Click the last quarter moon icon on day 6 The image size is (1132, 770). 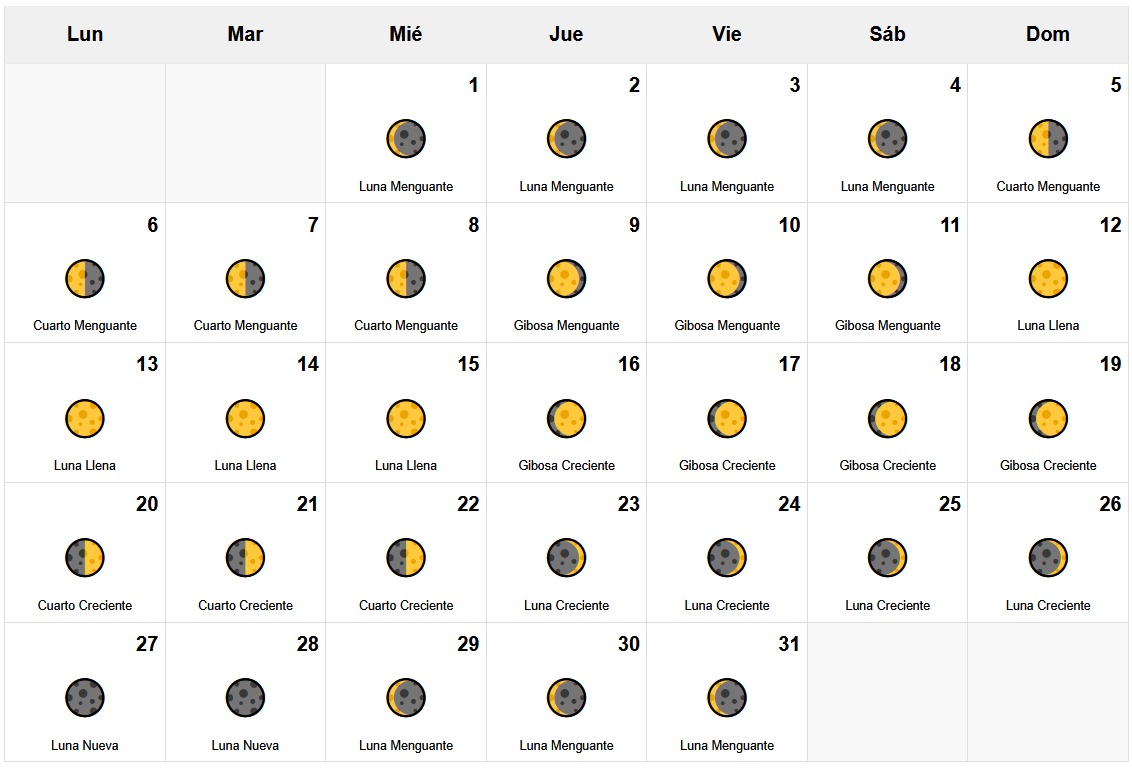coord(85,279)
